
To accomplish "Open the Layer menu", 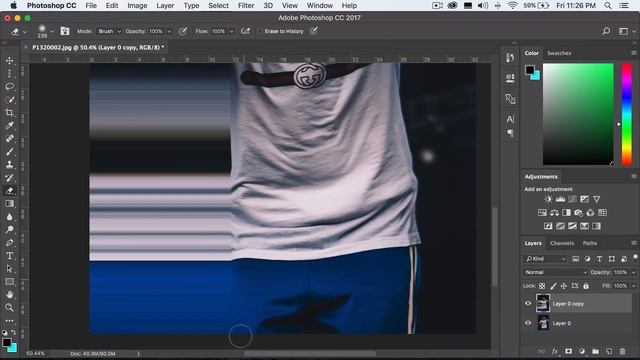I will (165, 6).
